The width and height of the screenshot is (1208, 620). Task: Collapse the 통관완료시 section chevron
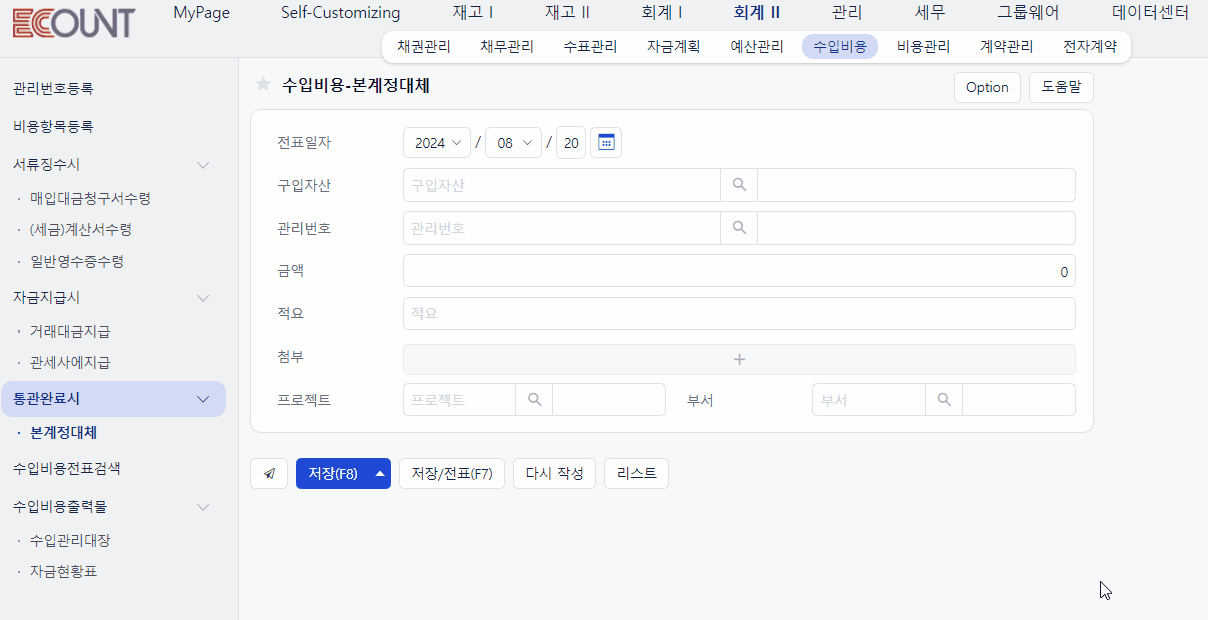coord(203,399)
